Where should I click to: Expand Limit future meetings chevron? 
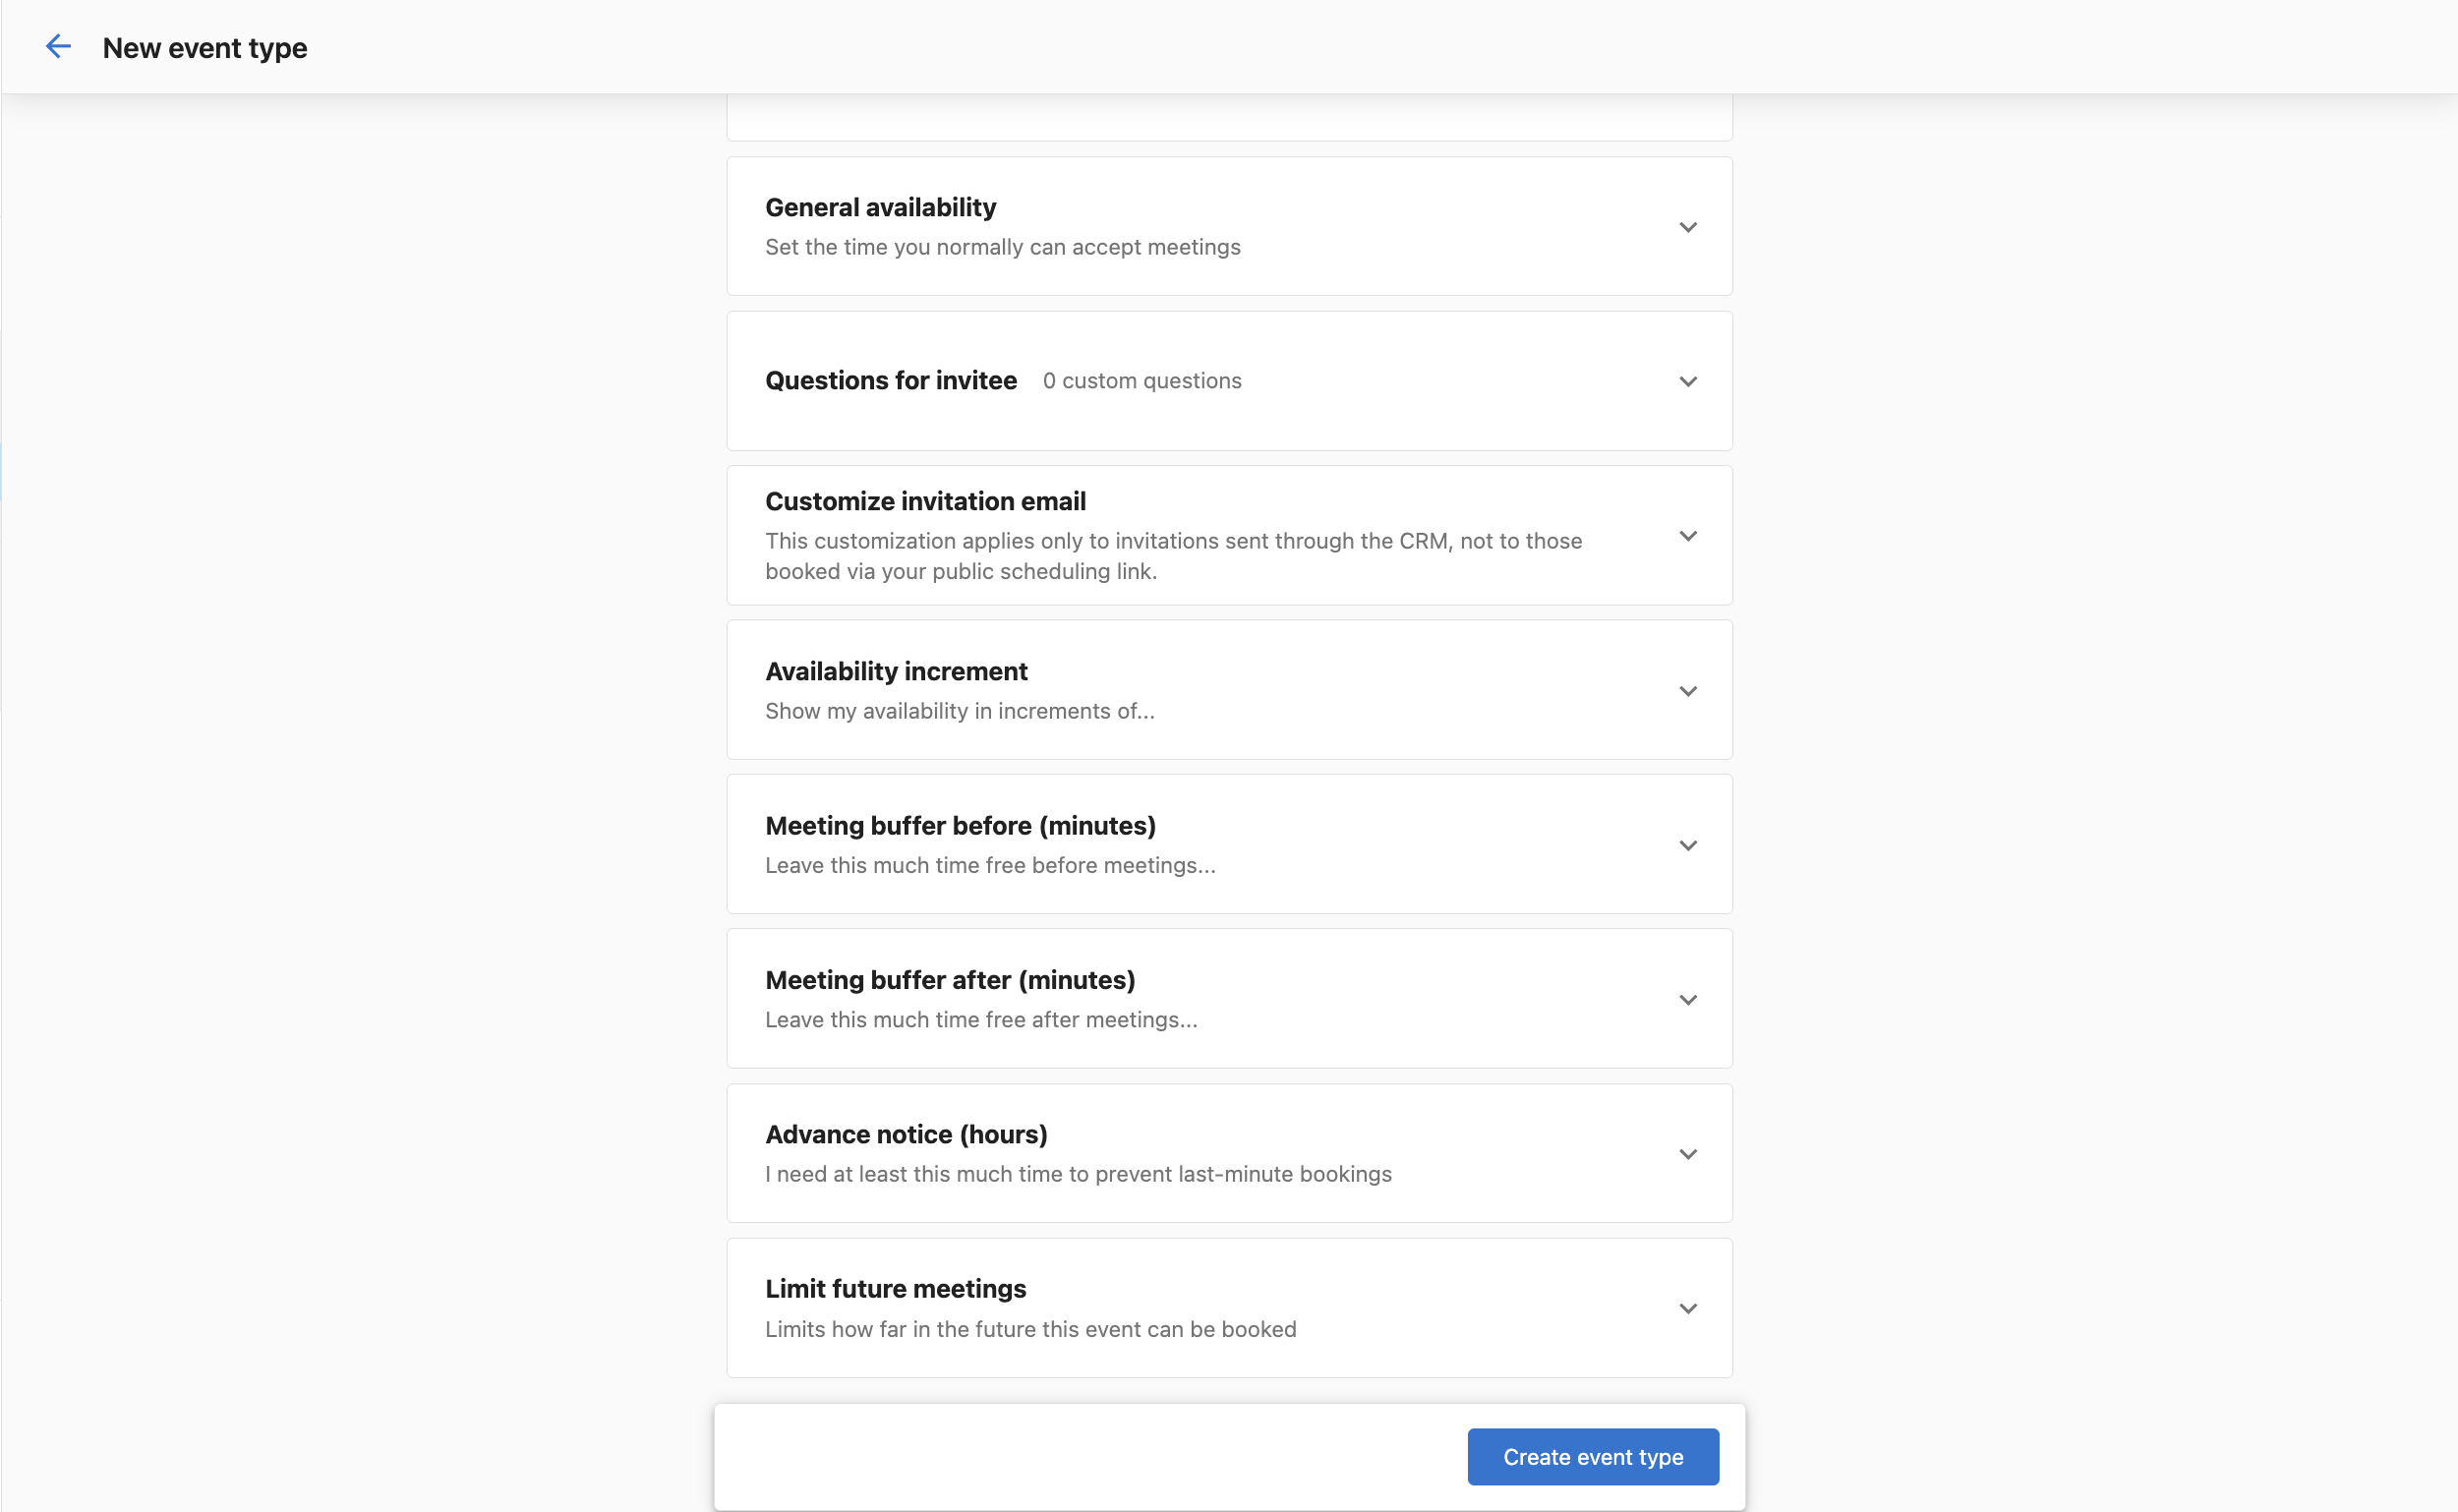point(1687,1309)
